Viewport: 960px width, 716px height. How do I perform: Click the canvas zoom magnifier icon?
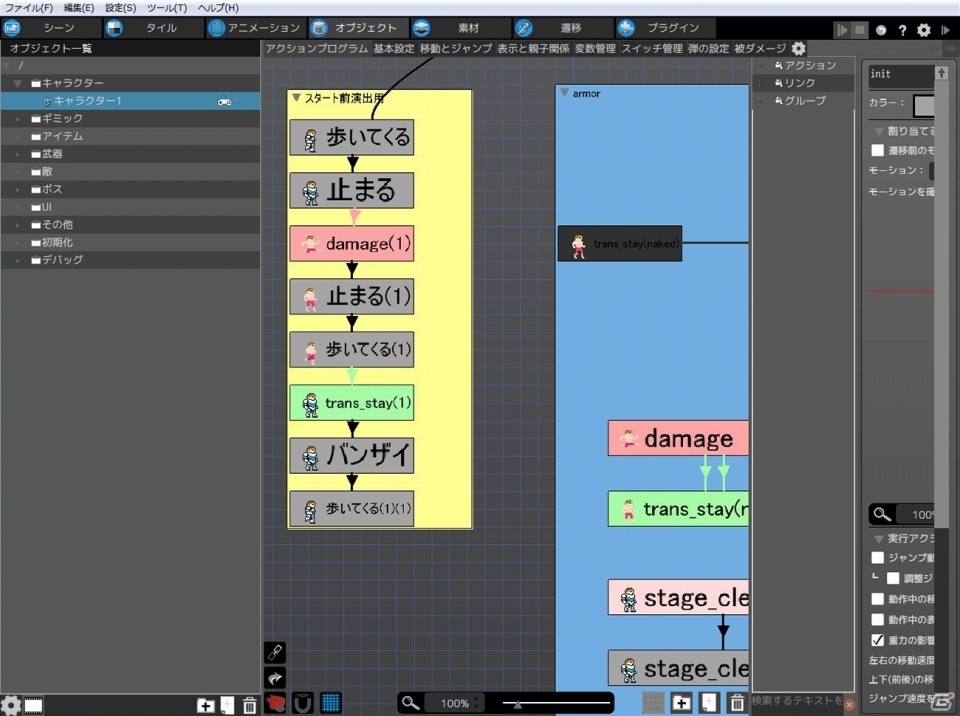(411, 703)
